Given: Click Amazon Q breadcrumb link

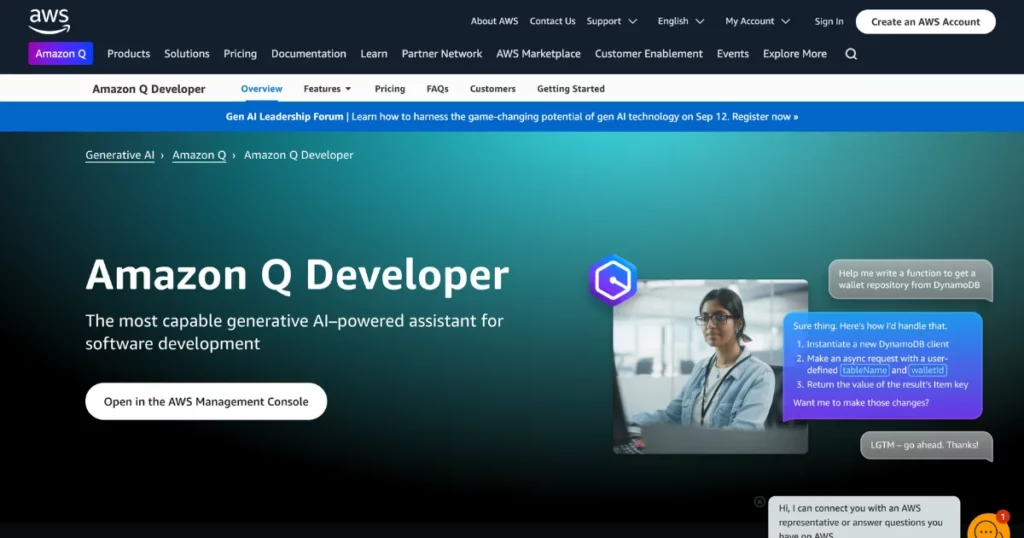Looking at the screenshot, I should tap(199, 155).
